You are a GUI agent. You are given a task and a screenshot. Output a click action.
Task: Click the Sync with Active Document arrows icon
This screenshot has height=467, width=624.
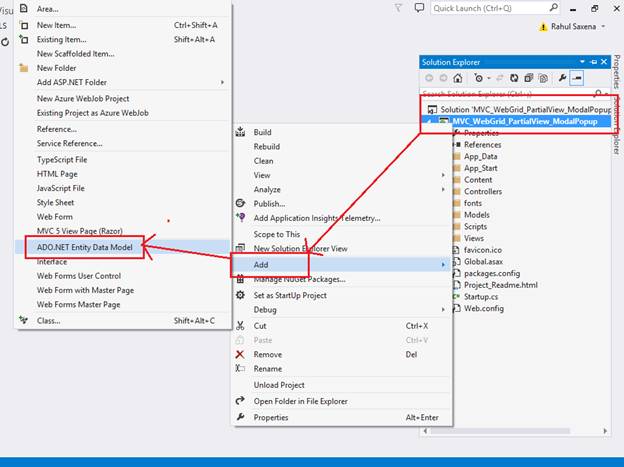[500, 78]
